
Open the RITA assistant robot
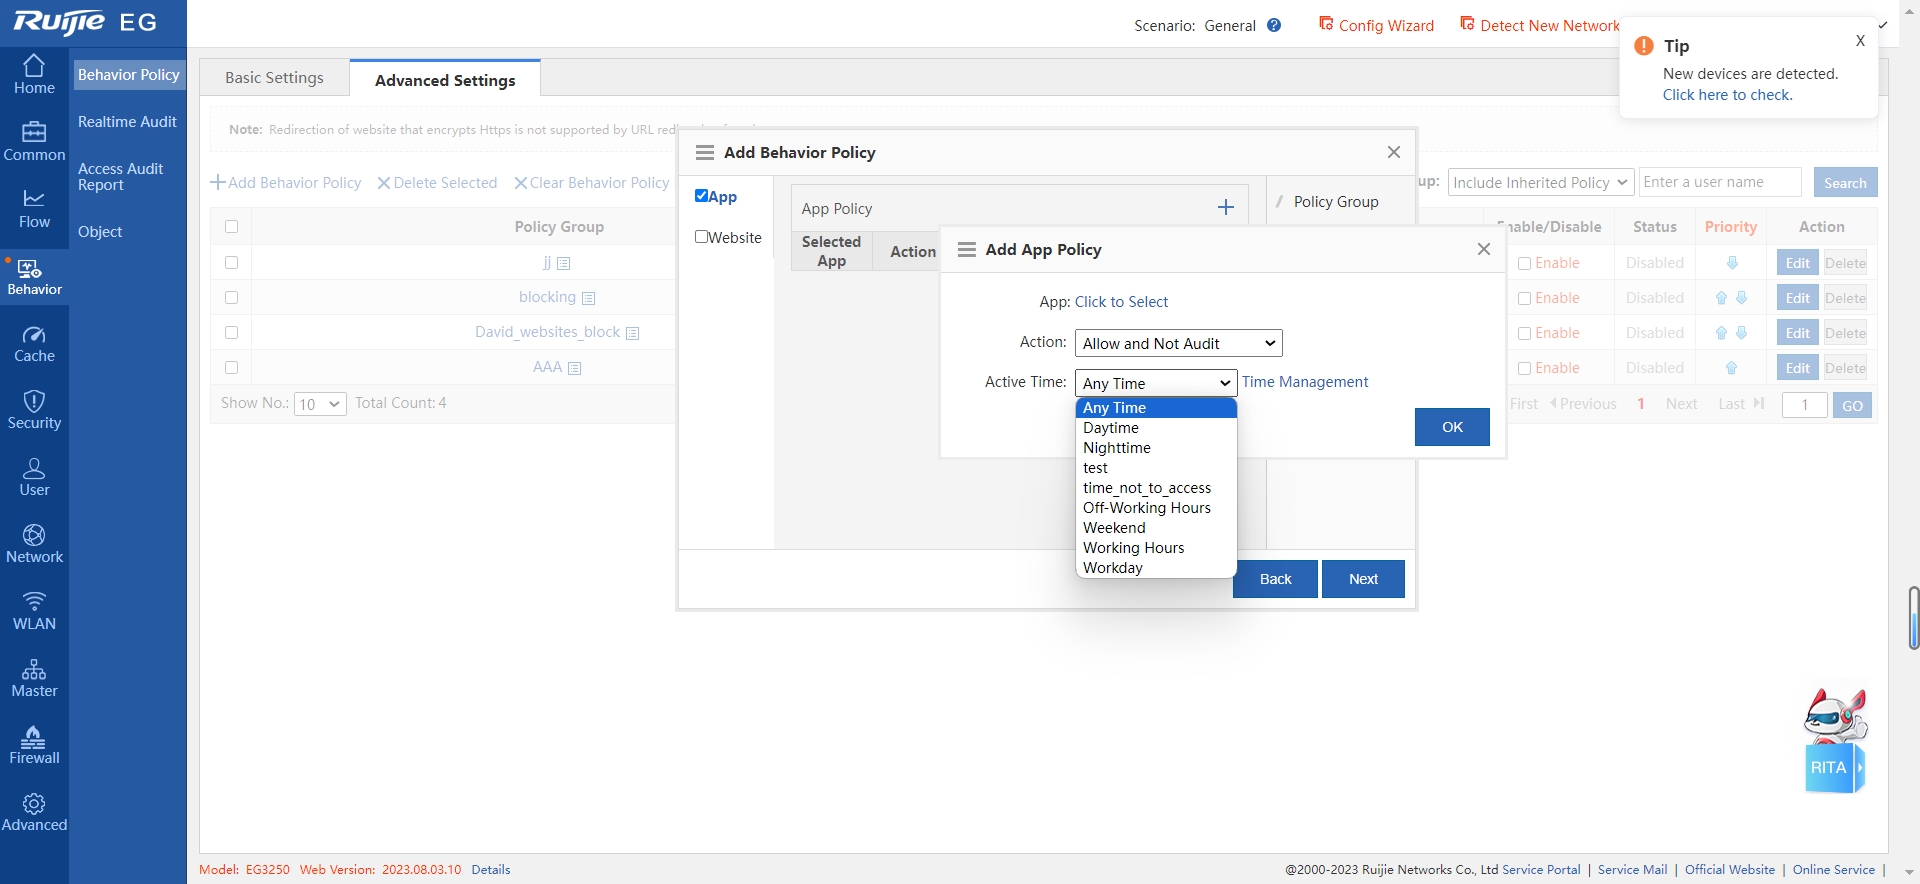tap(1834, 742)
